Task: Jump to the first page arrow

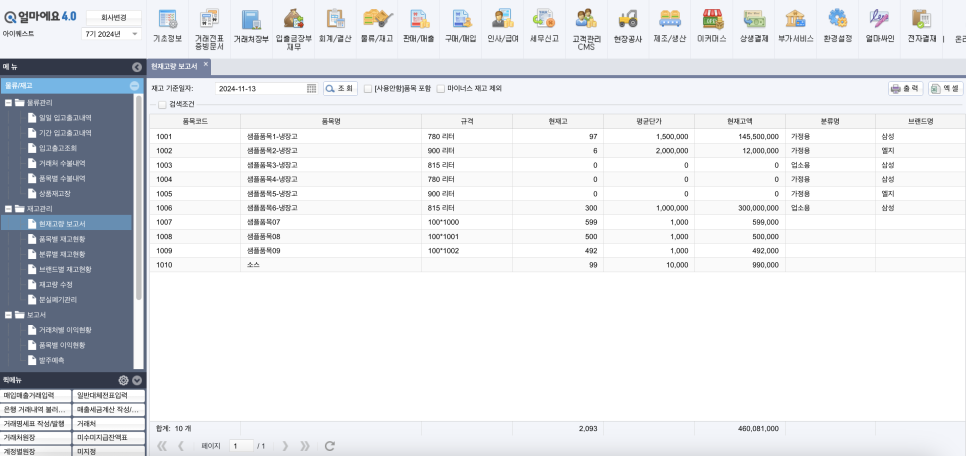Action: 162,446
